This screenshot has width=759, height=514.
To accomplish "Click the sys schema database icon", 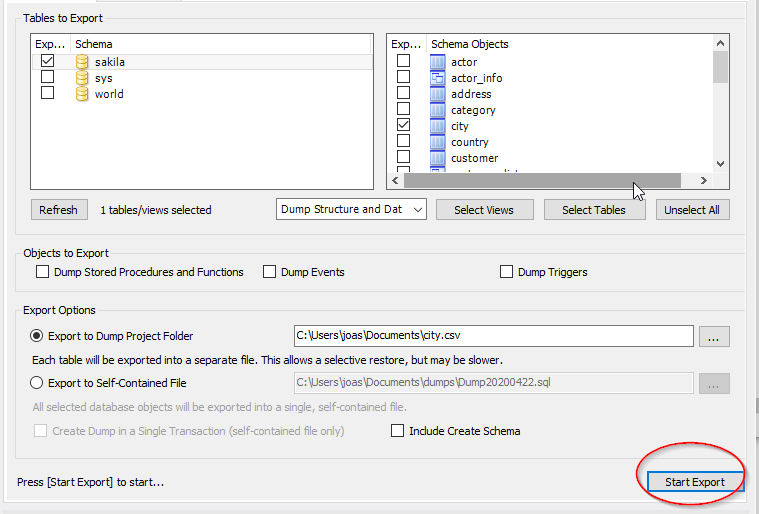I will [x=83, y=78].
